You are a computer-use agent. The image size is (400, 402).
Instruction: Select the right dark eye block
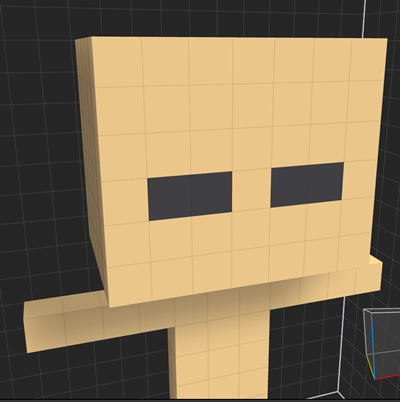coord(307,185)
